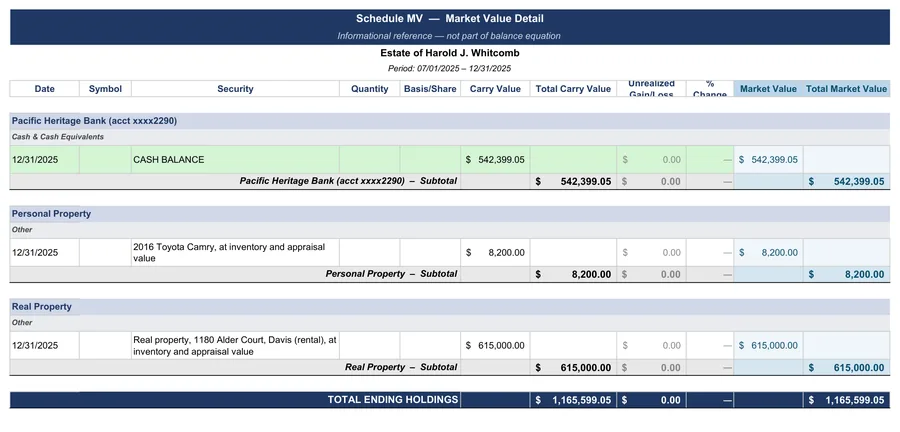Click the TOTAL ENDING HOLDINGS label
This screenshot has height=432, width=900.
393,400
